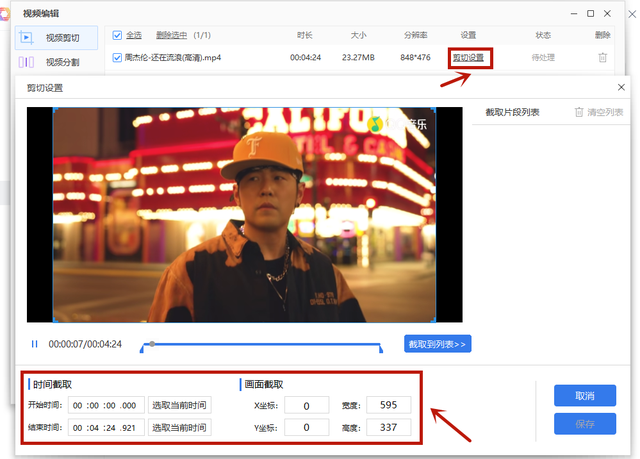Image resolution: width=640 pixels, height=459 pixels.
Task: Click the 清空列表 text button
Action: click(605, 112)
